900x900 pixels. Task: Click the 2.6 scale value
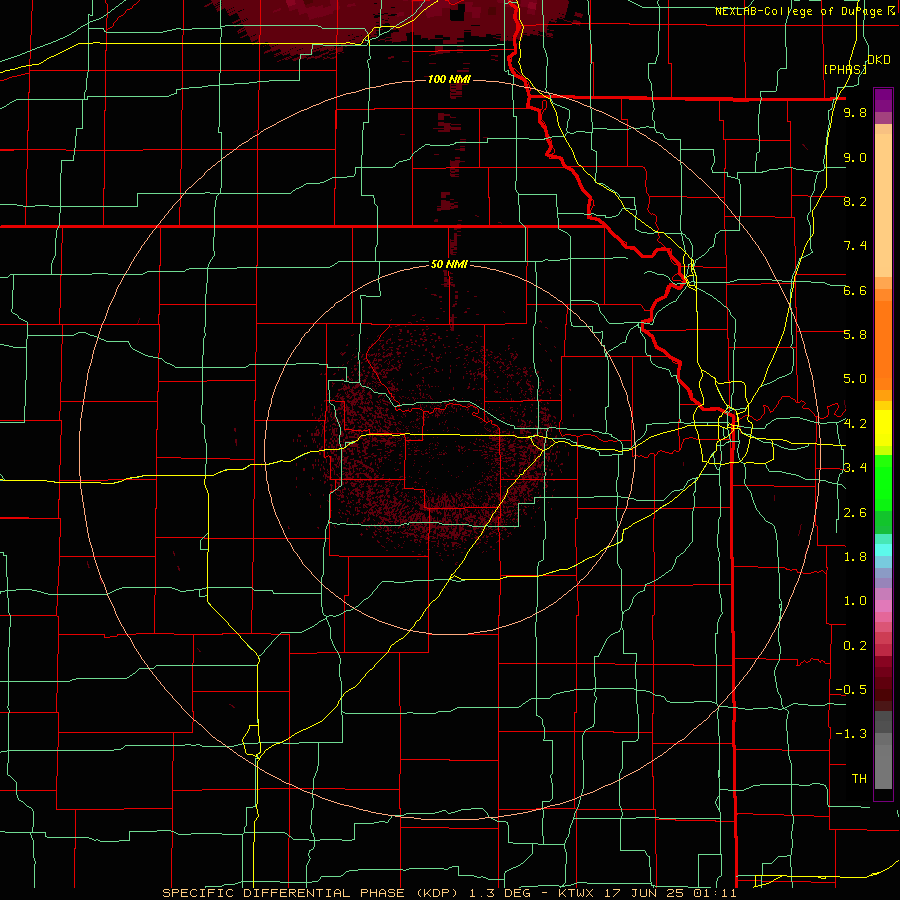pos(855,513)
